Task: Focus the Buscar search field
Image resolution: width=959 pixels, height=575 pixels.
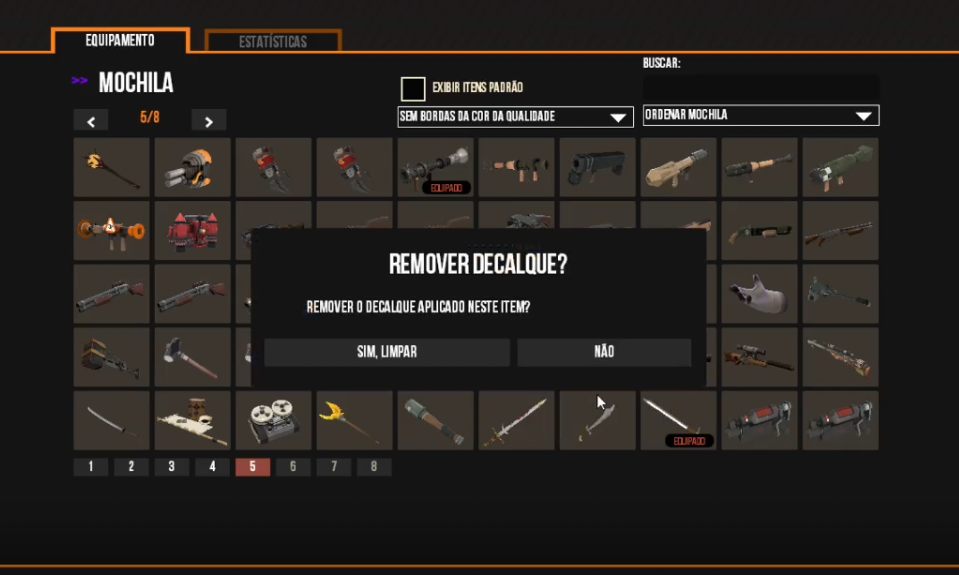Action: (x=761, y=87)
